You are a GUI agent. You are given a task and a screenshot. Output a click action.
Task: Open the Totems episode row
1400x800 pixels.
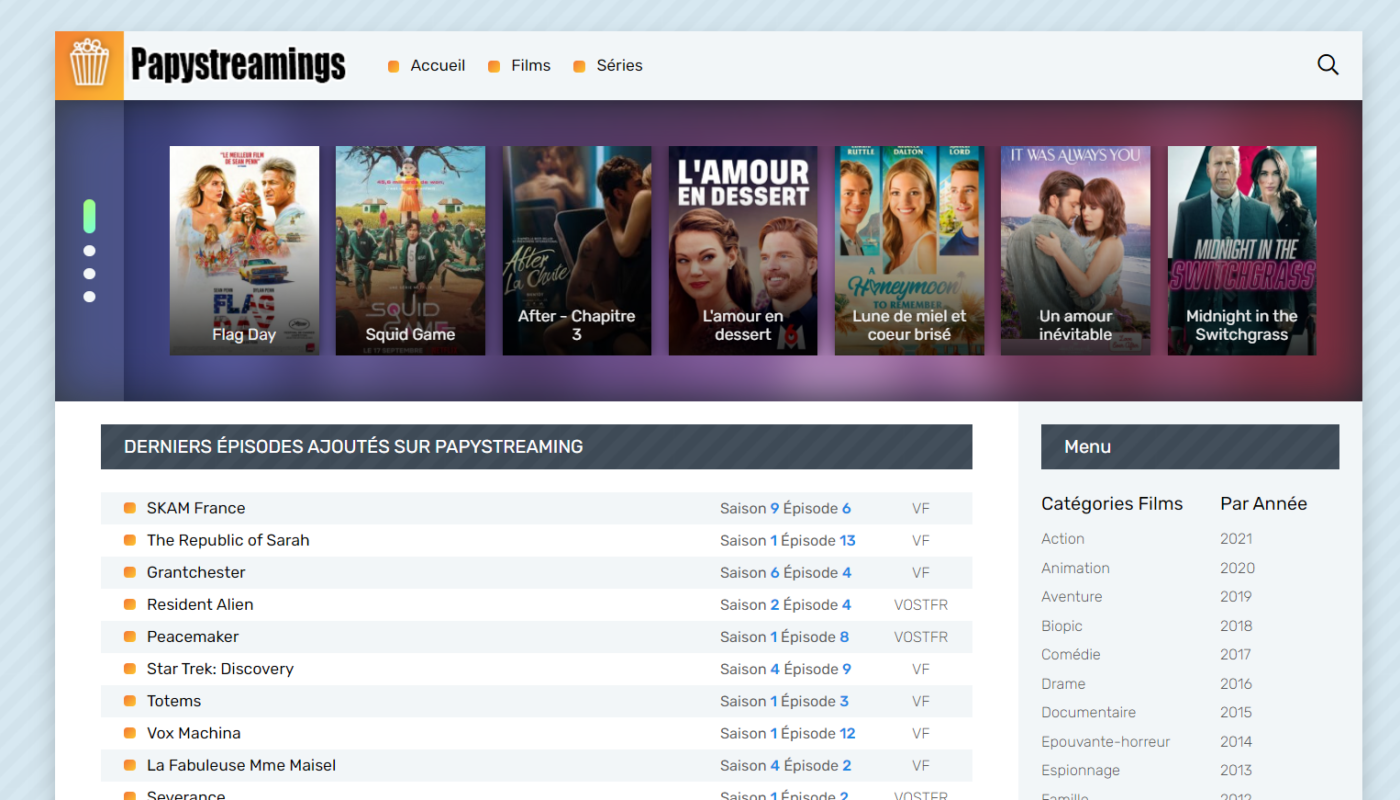(536, 701)
